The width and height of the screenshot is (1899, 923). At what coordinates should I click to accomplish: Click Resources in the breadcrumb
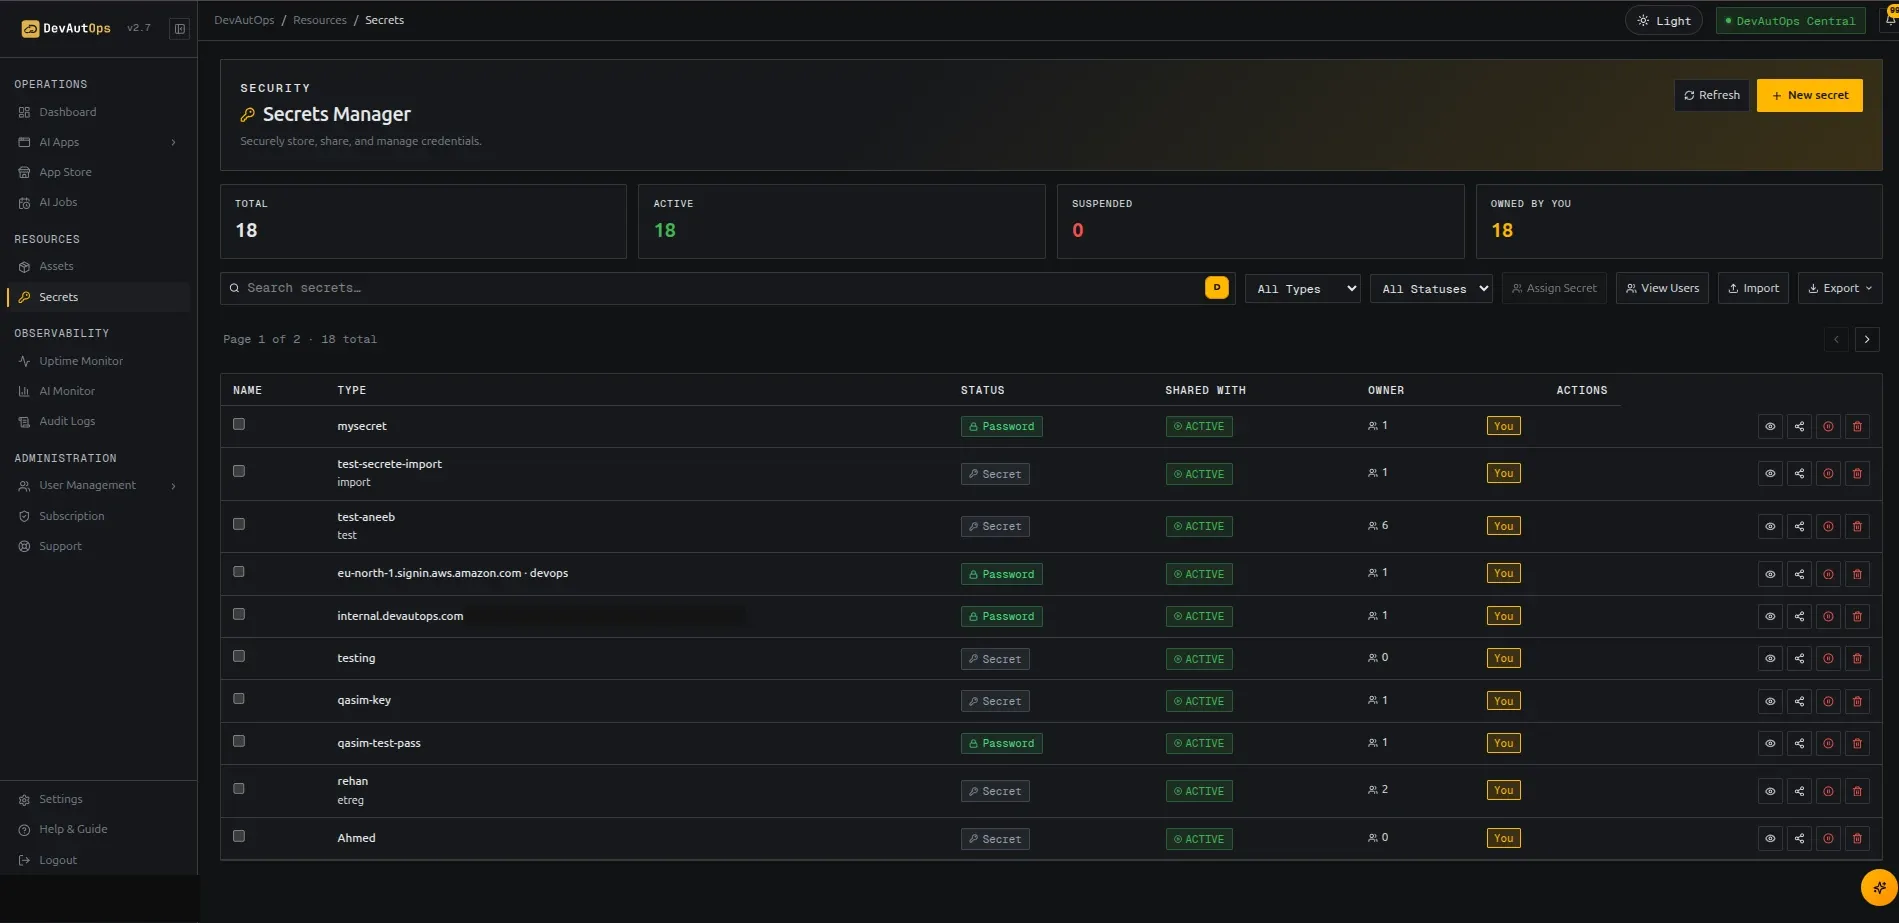320,20
